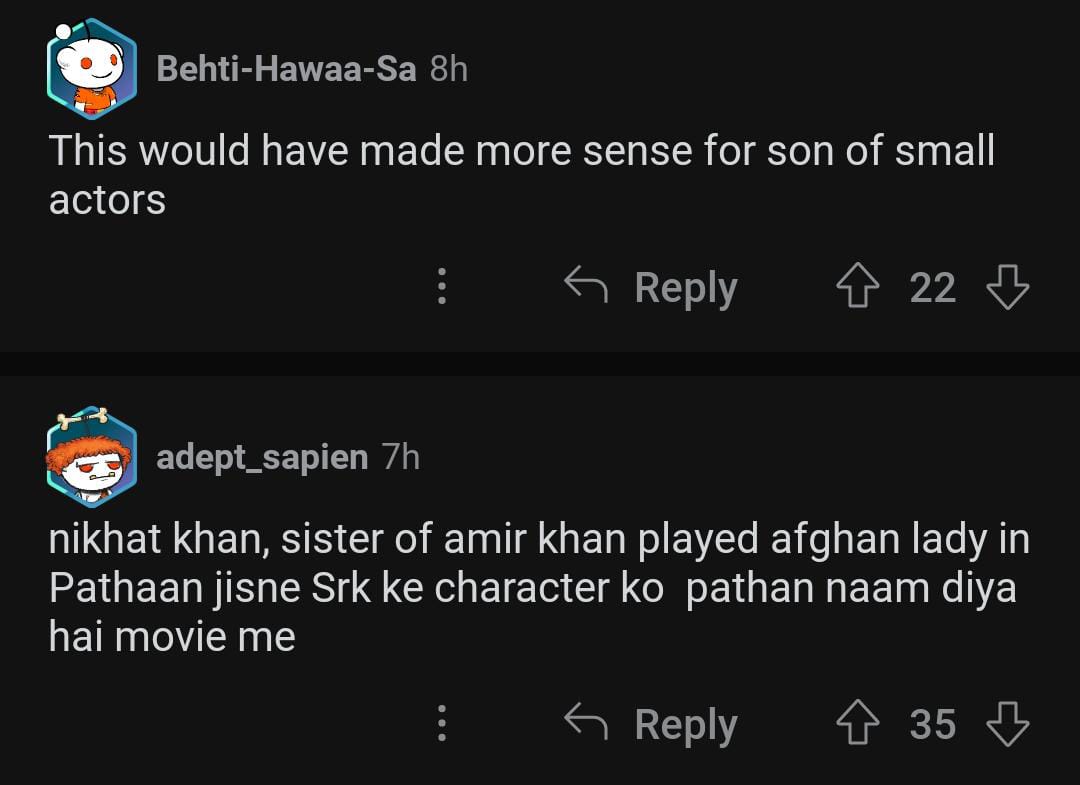The image size is (1080, 785).
Task: Visit Behti-Hawaa-Sa username profile link
Action: point(286,69)
